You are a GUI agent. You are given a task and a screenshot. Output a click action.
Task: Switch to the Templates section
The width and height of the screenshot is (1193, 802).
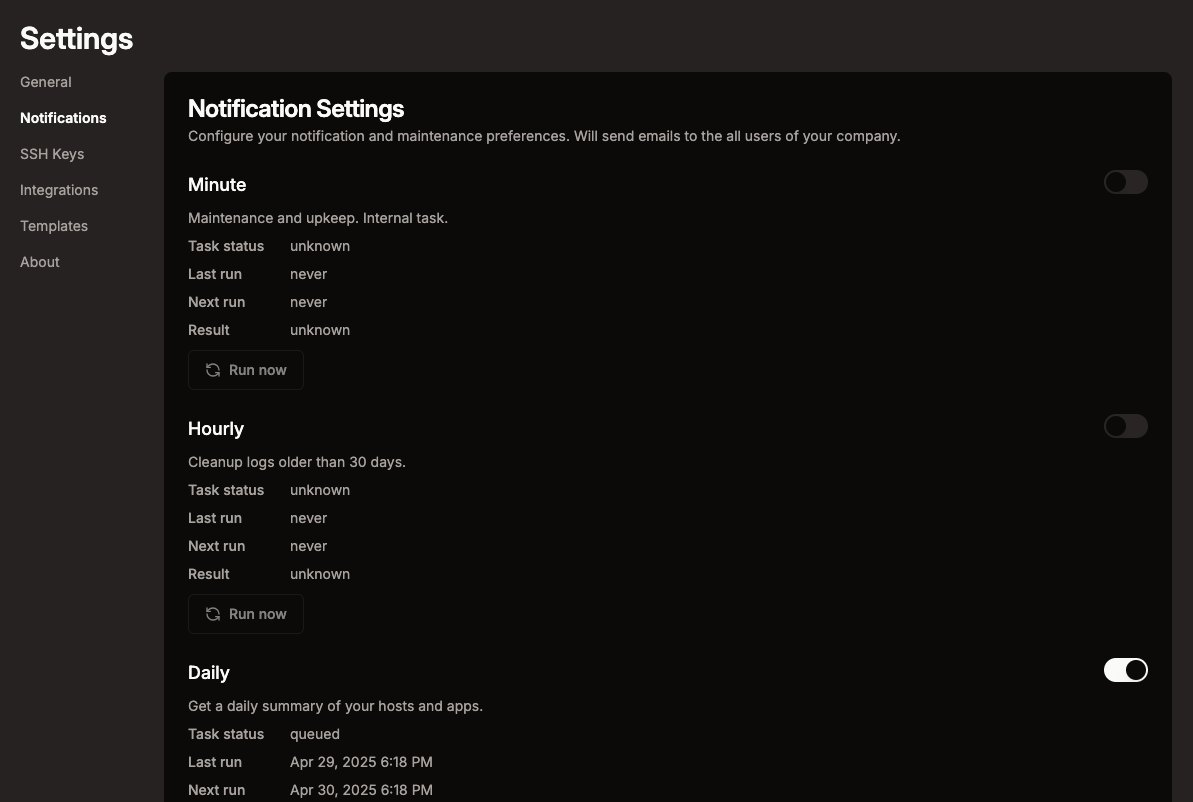point(54,226)
